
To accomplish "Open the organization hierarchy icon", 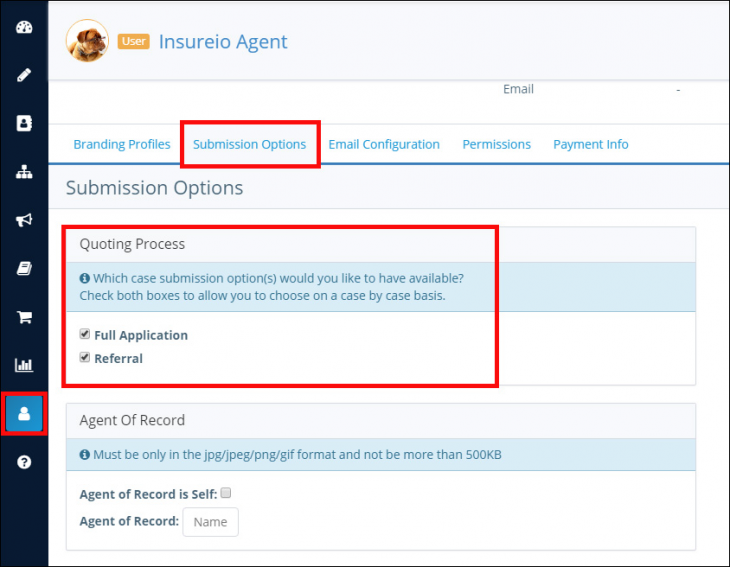I will [24, 172].
